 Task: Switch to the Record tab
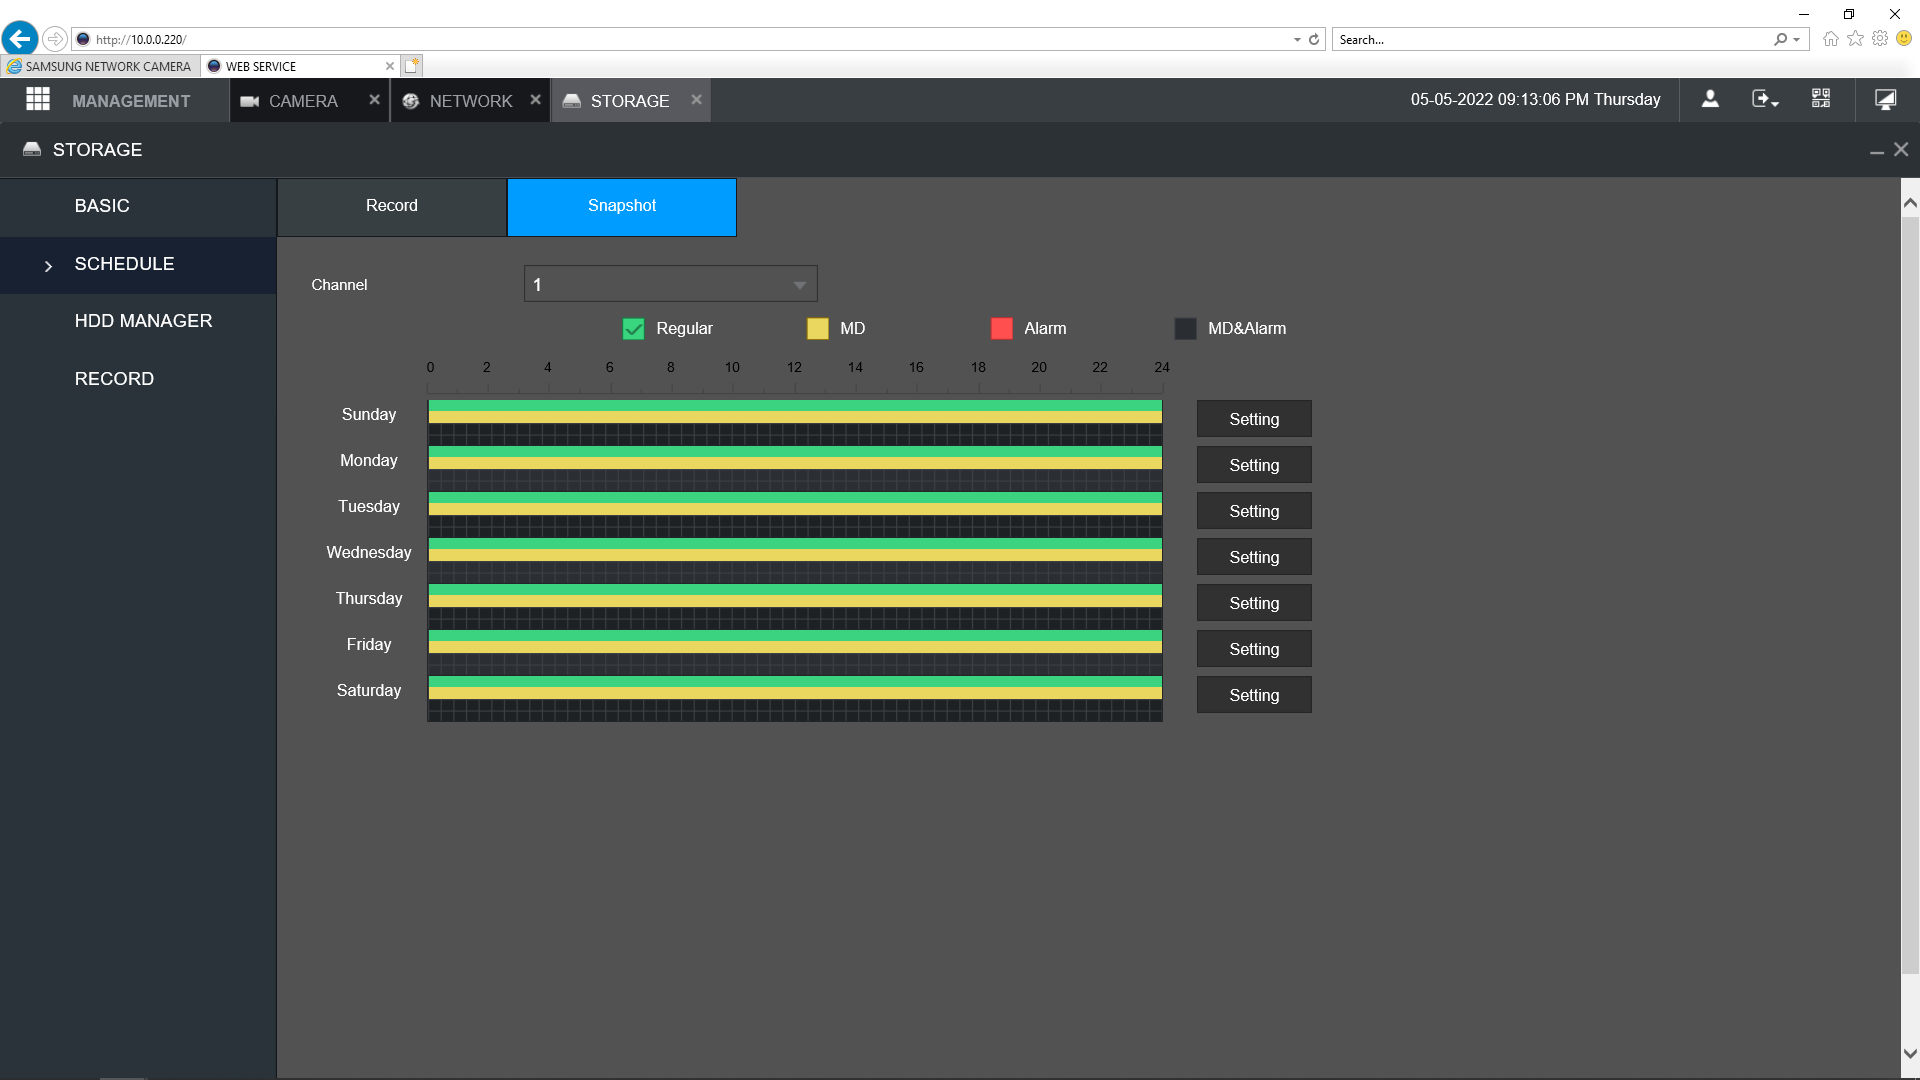392,206
